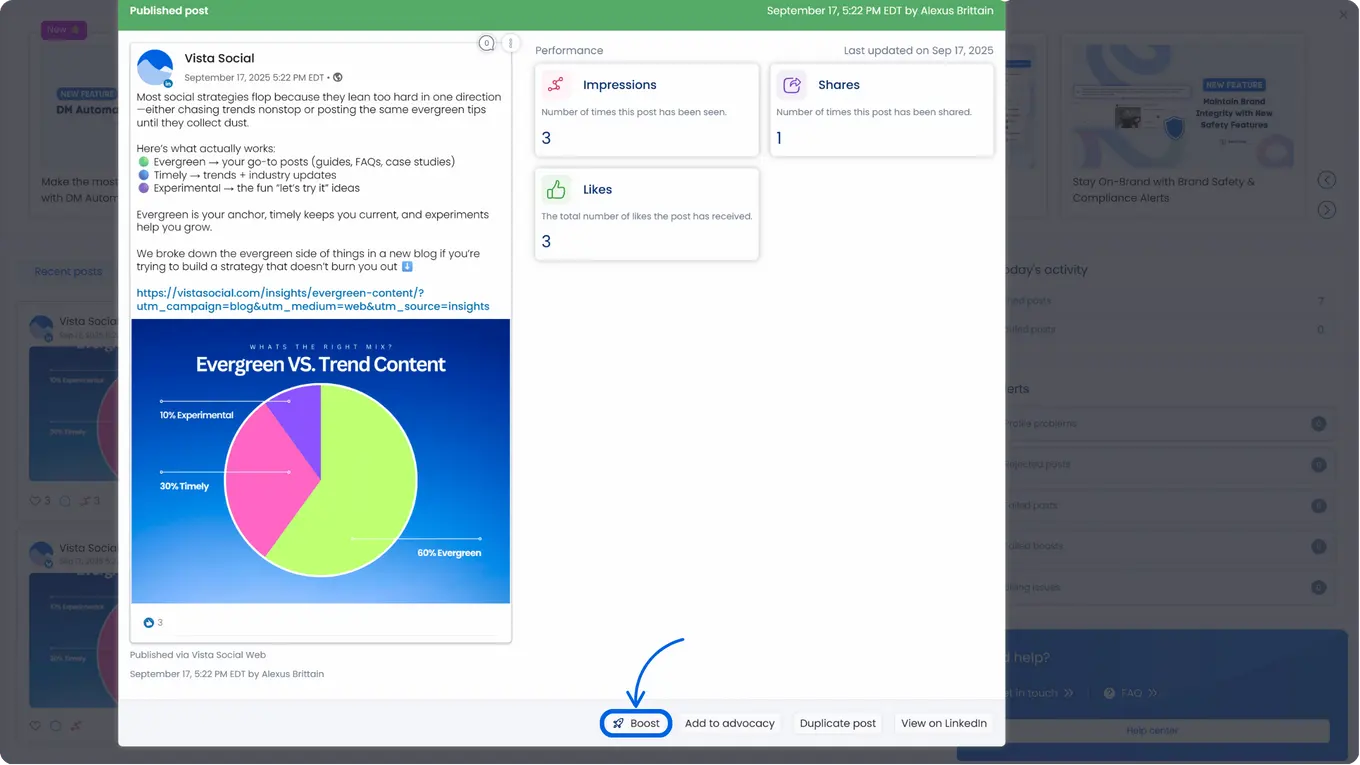Click the Vista Social profile avatar
This screenshot has height=765, width=1360.
point(155,68)
